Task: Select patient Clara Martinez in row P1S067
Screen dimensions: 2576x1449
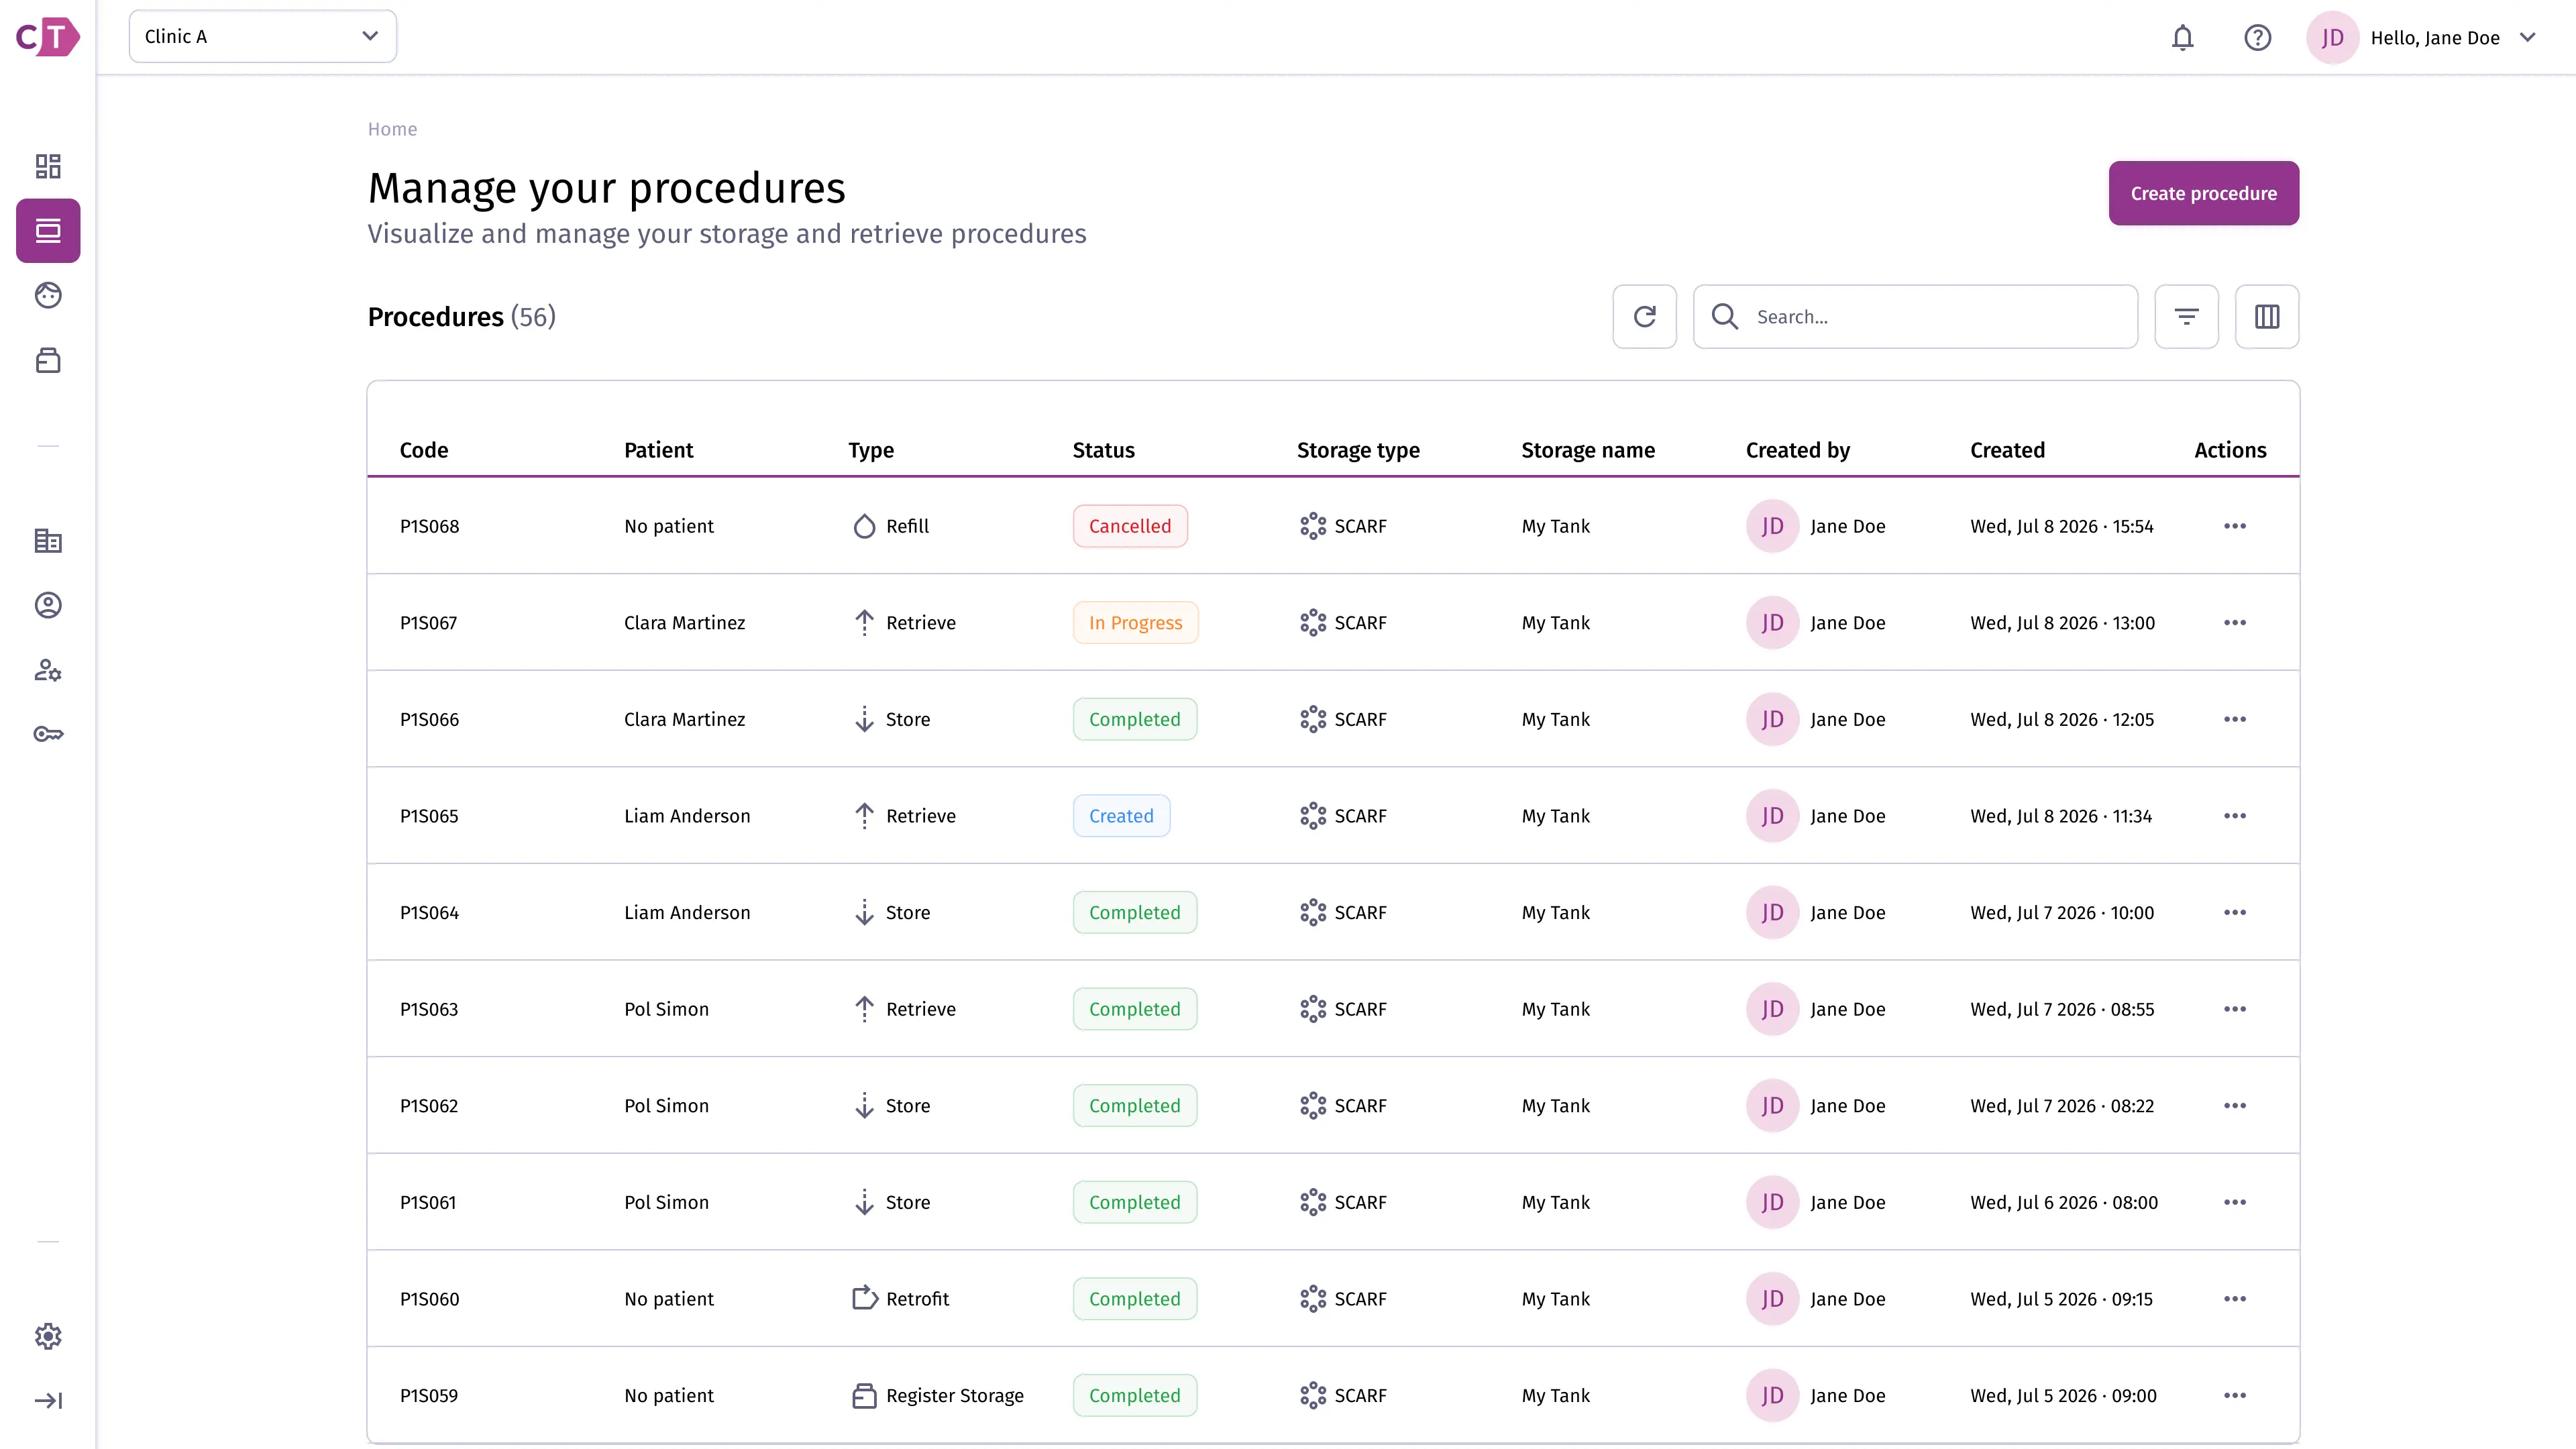Action: 684,623
